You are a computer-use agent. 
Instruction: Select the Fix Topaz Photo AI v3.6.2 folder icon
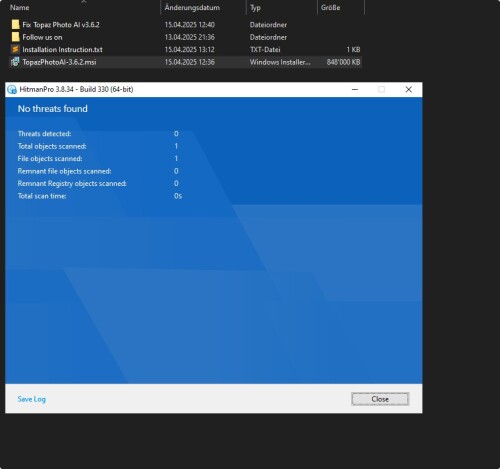click(15, 24)
